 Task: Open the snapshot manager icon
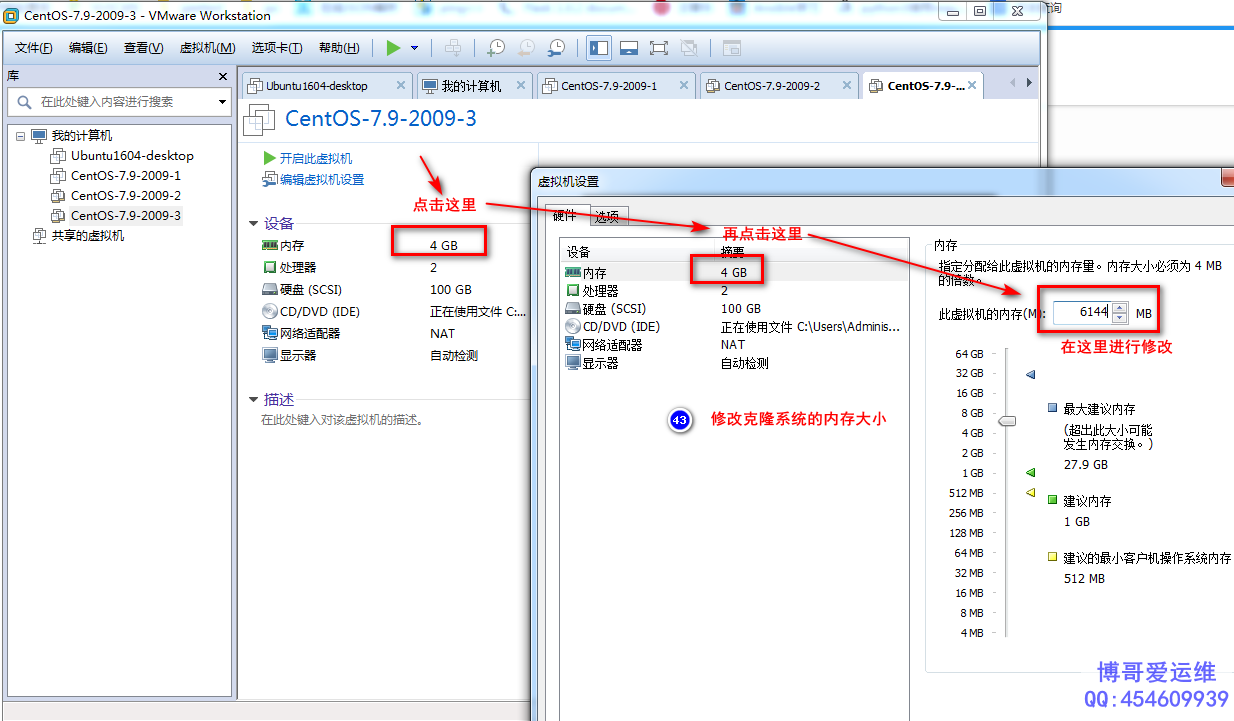[556, 48]
